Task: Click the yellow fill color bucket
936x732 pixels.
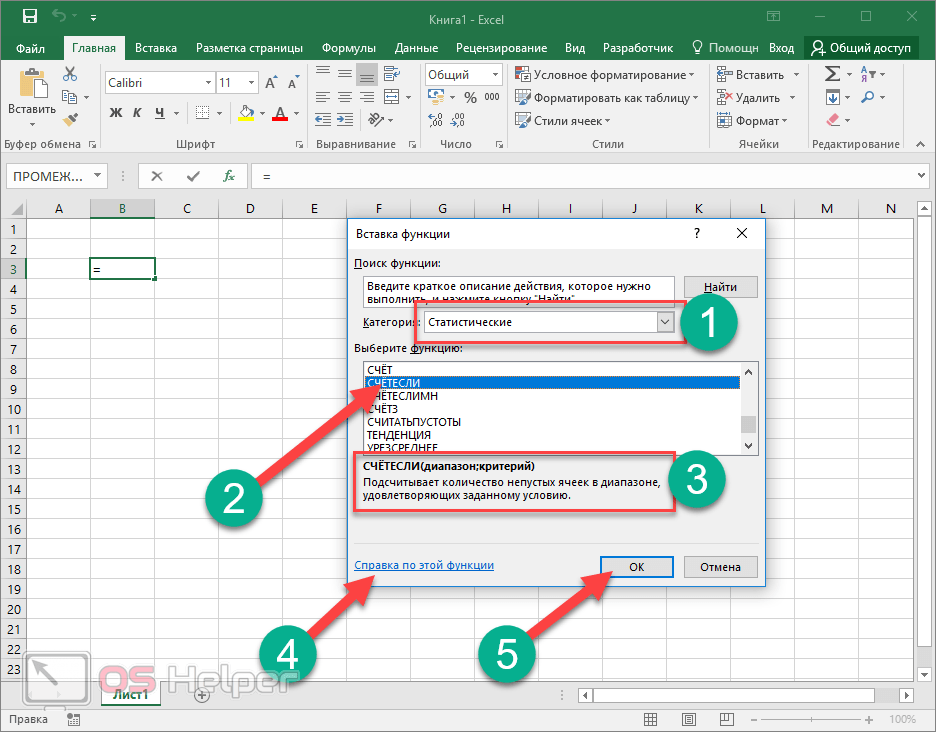Action: (246, 113)
